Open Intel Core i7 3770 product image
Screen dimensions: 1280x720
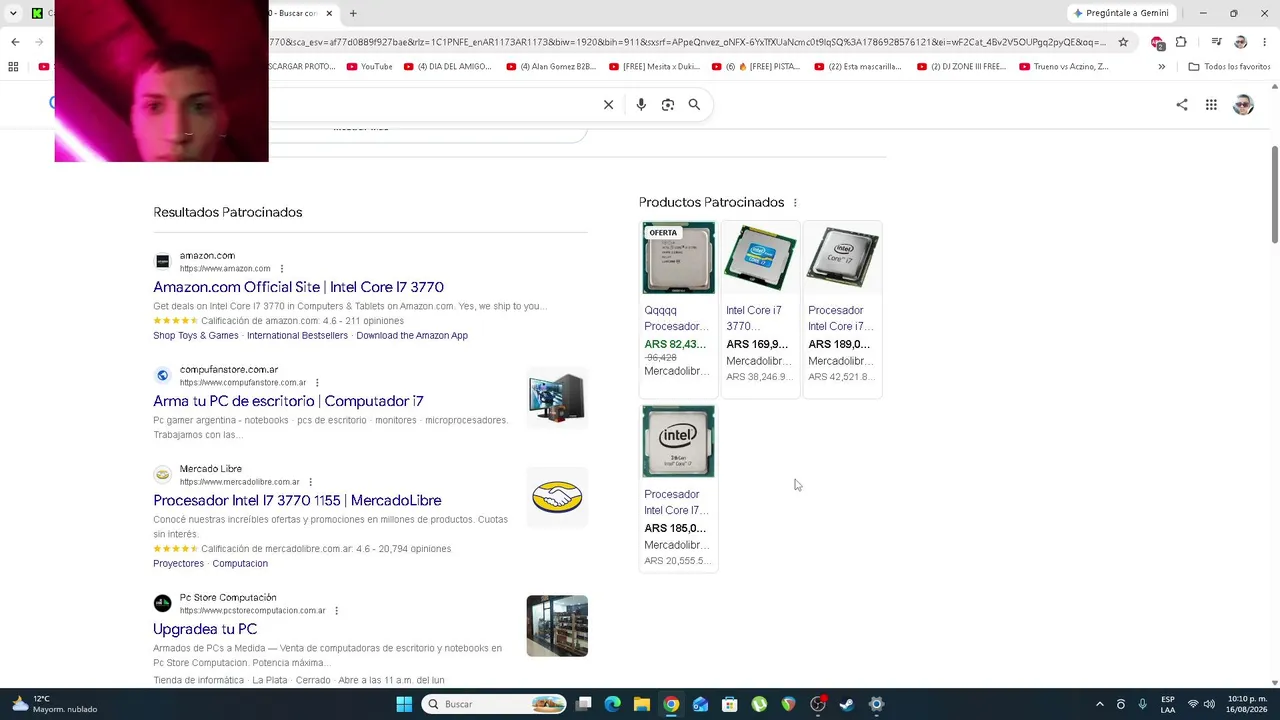point(760,258)
